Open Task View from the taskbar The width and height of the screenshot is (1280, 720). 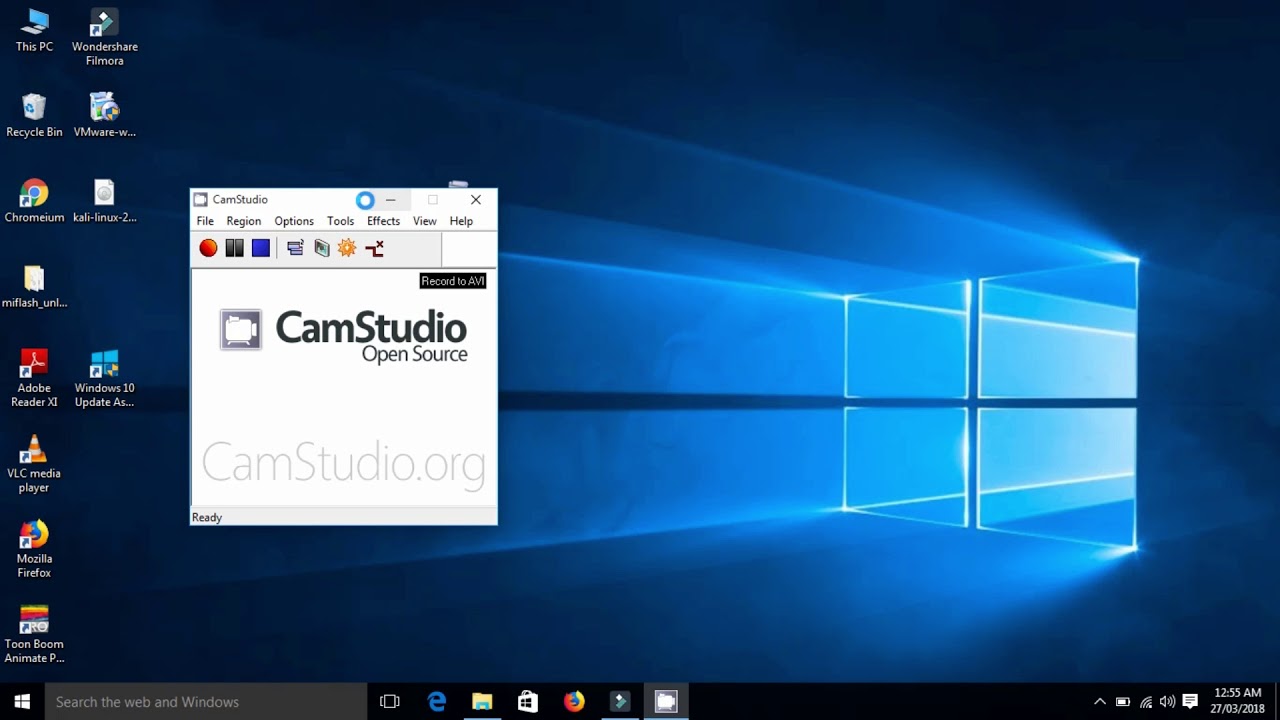coord(390,702)
